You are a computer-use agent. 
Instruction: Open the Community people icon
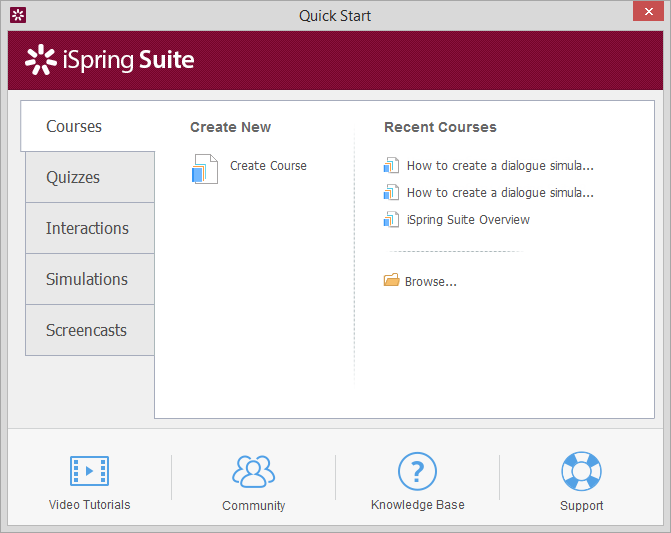[x=253, y=471]
